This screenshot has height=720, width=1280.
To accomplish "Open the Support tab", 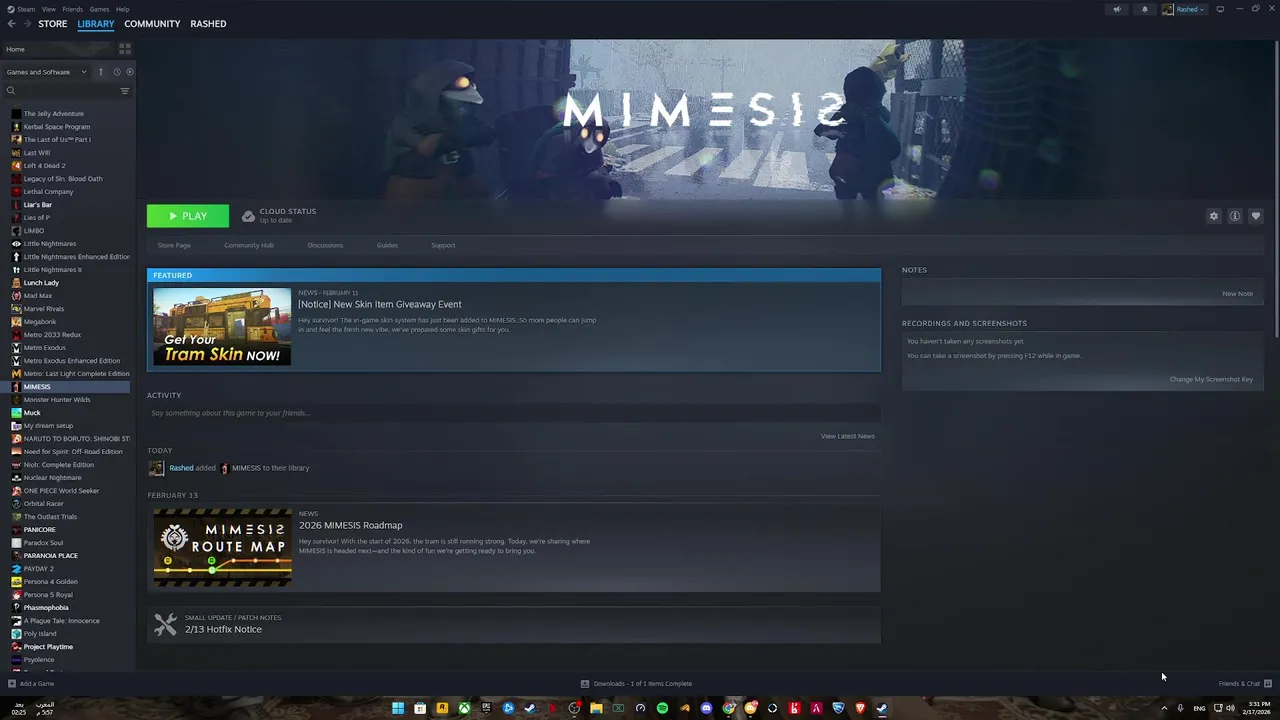I will tap(443, 245).
